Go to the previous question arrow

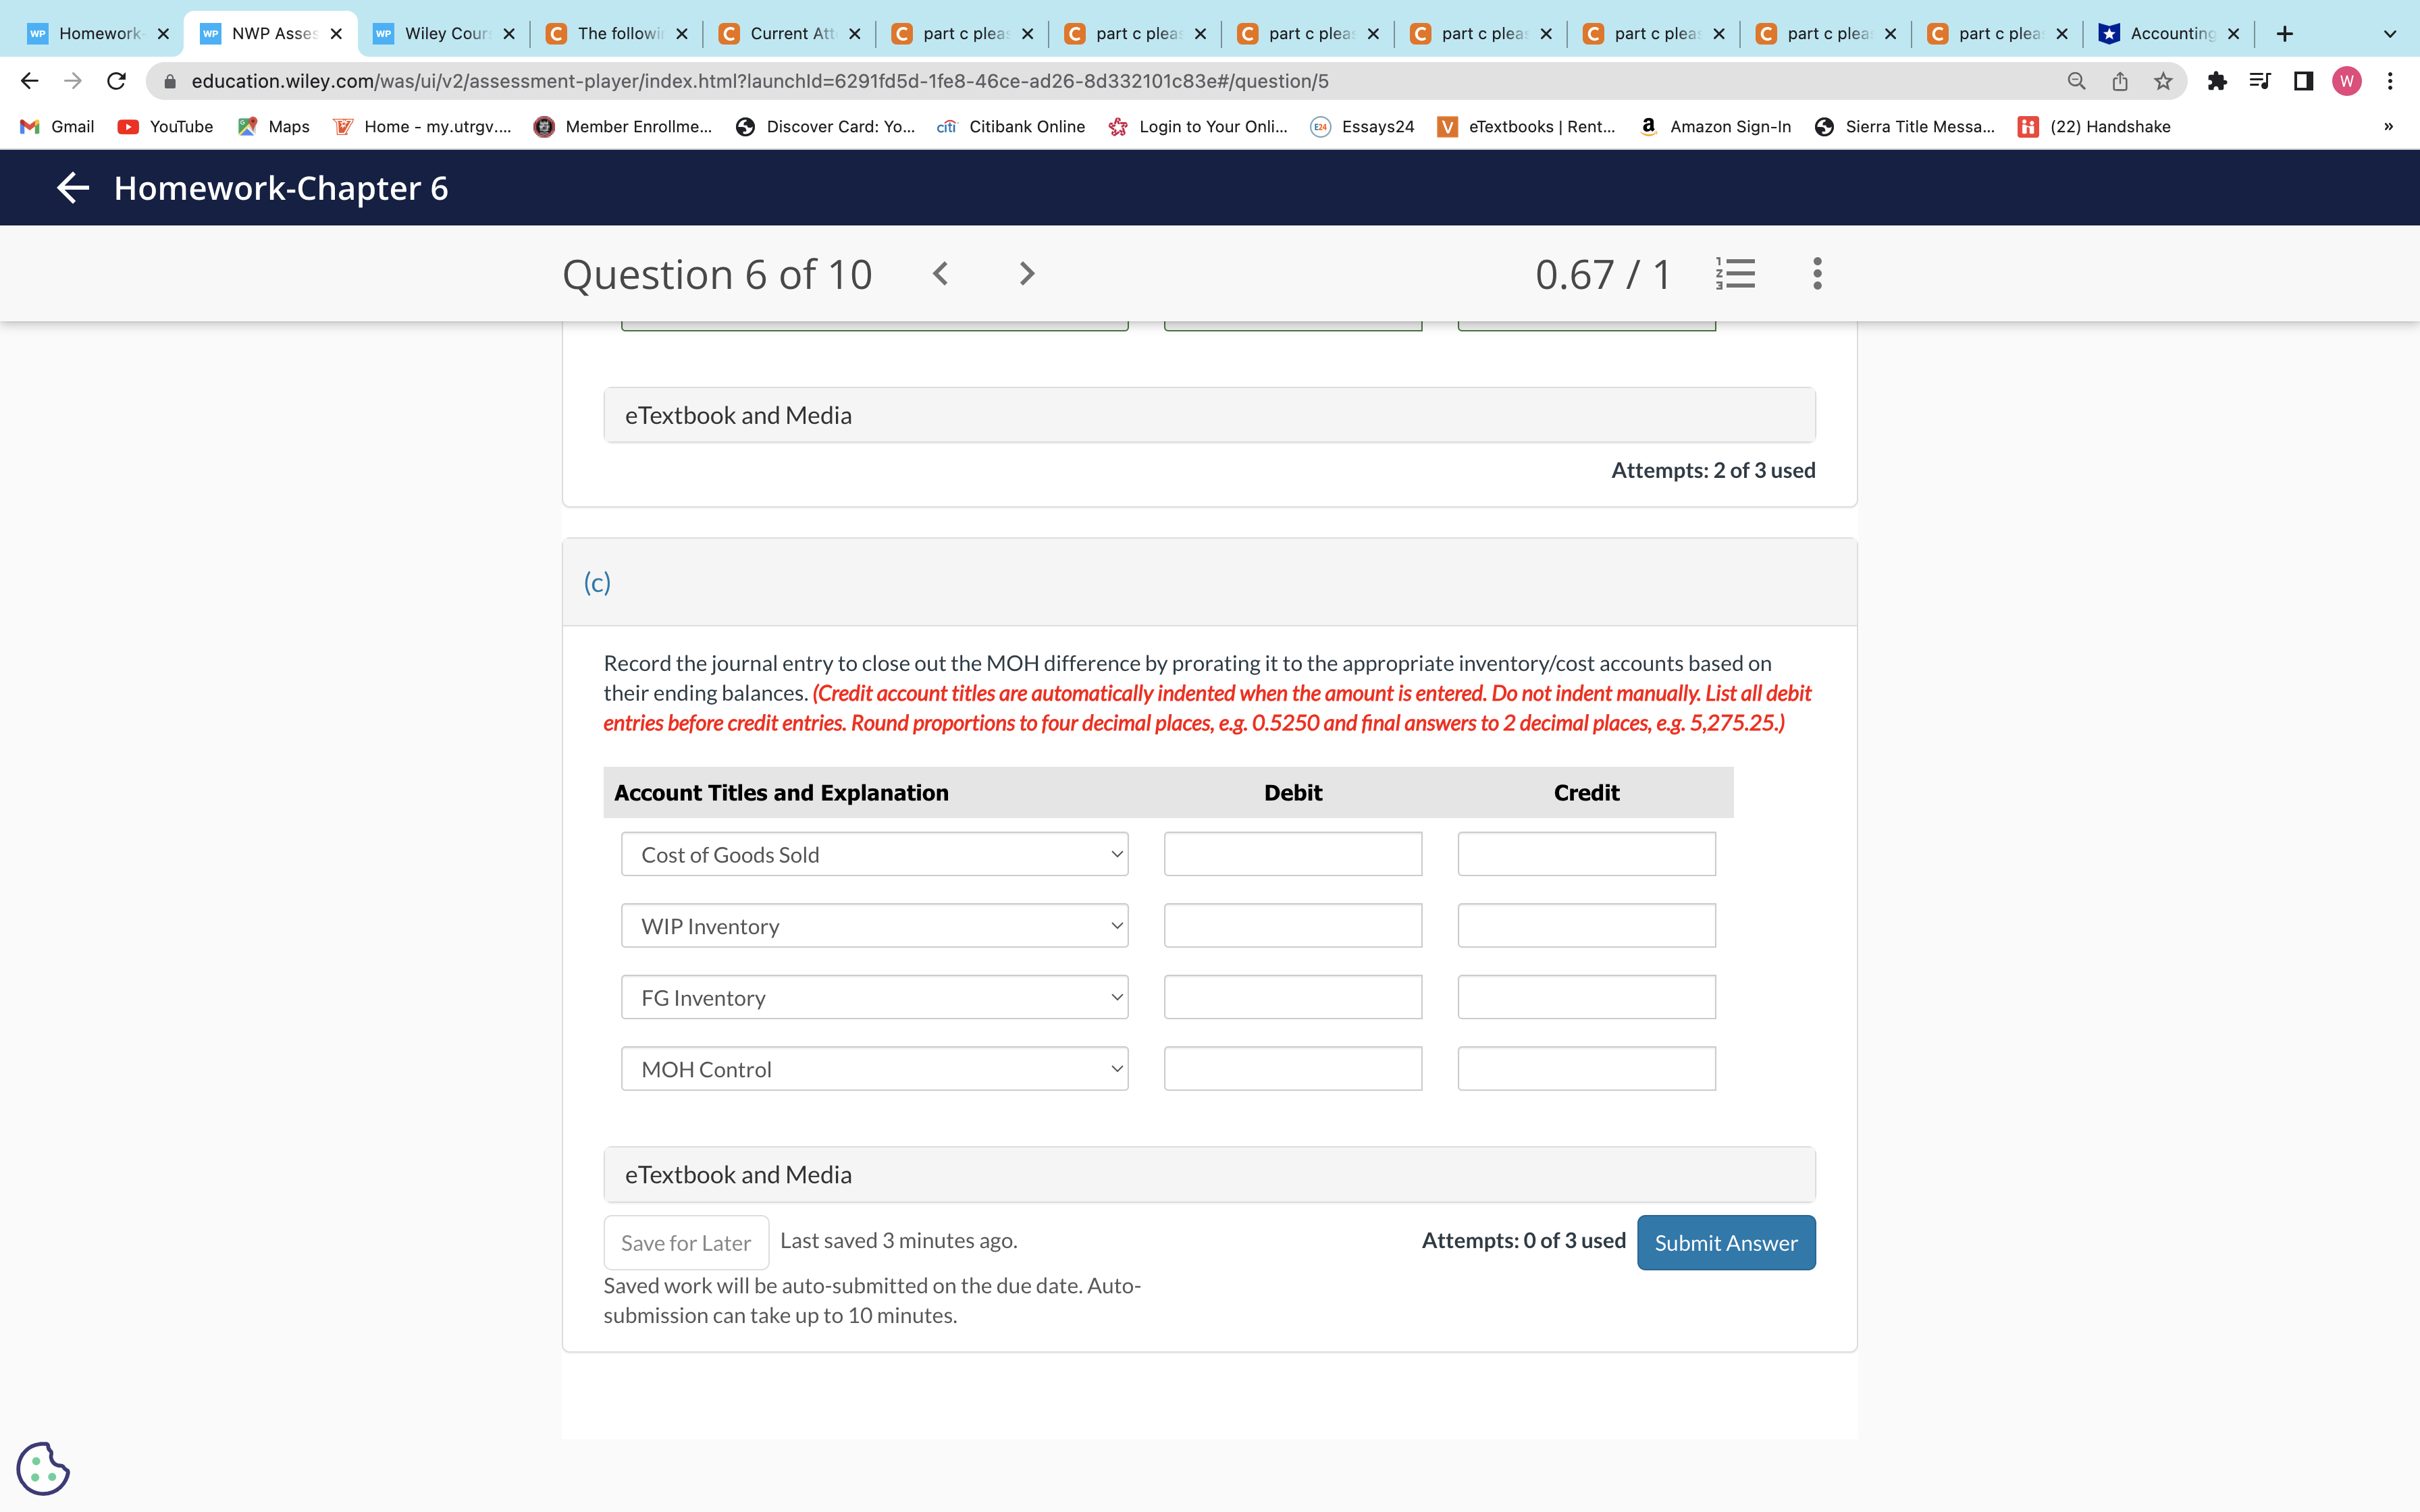pos(940,274)
